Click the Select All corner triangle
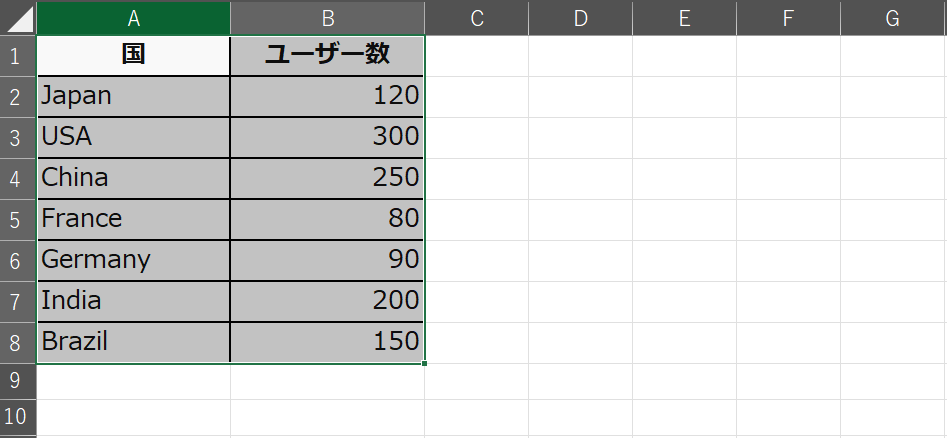 (18, 18)
